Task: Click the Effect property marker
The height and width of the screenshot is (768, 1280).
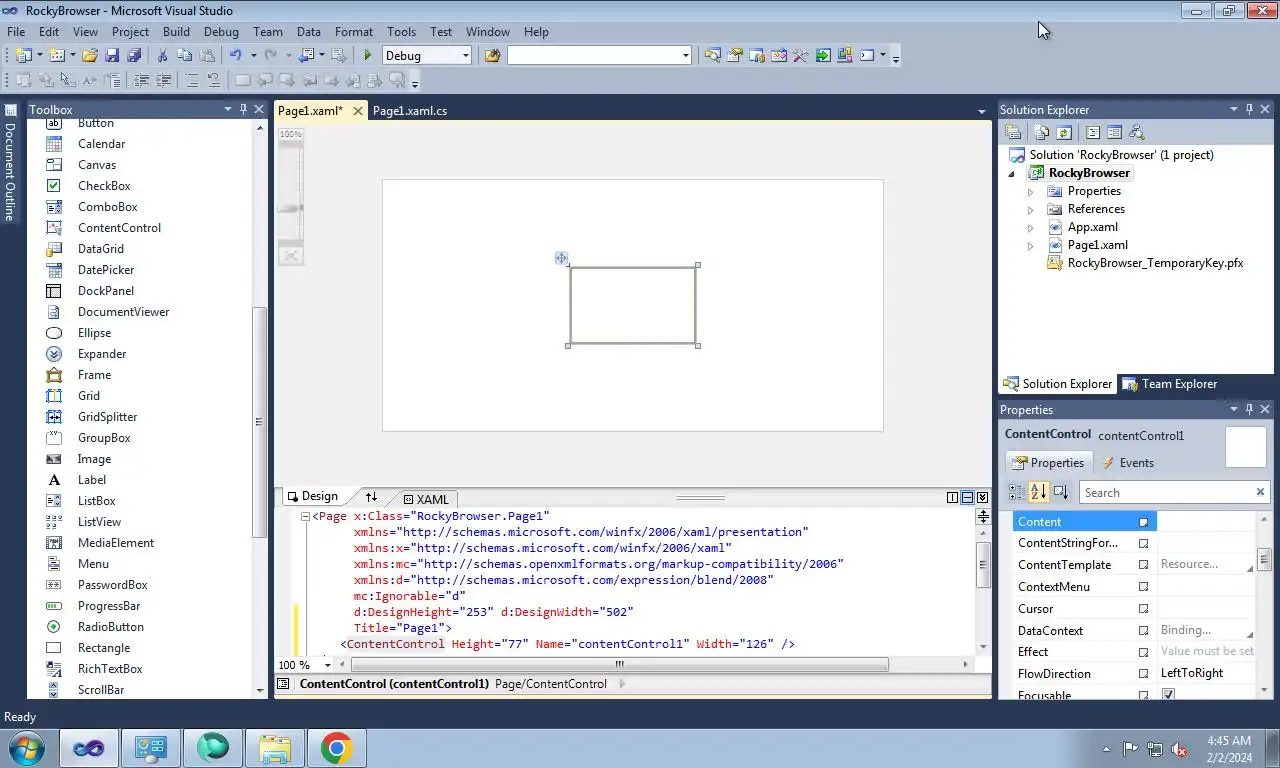Action: 1143,652
